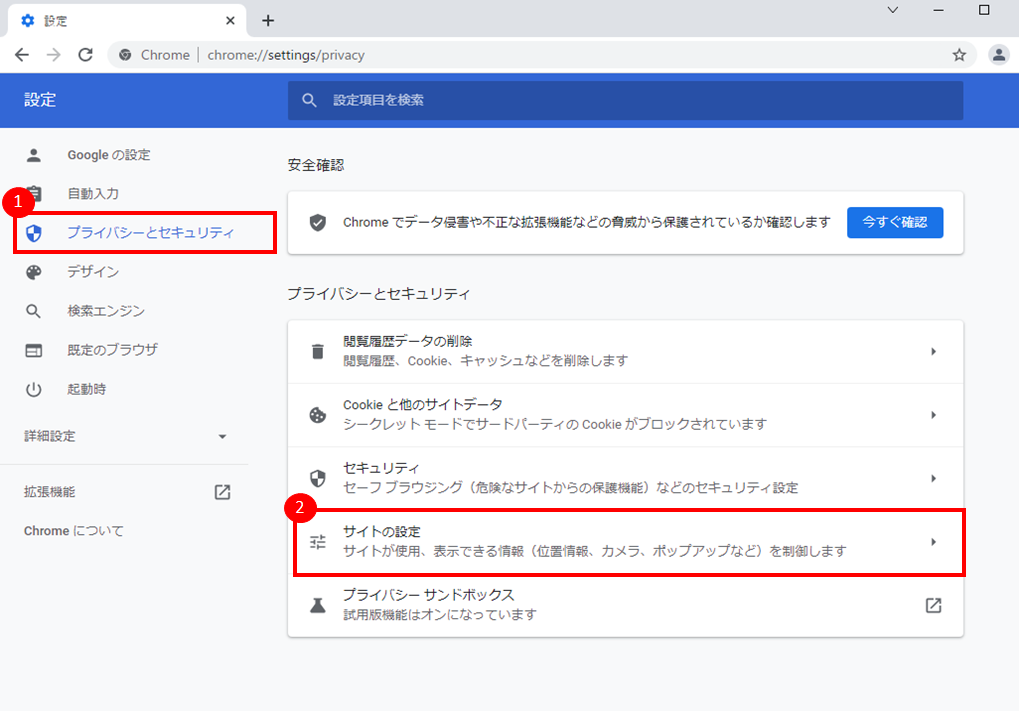Expand Cookie と他のサイトデータ with its arrow
Screen dimensions: 1019x711
933,415
